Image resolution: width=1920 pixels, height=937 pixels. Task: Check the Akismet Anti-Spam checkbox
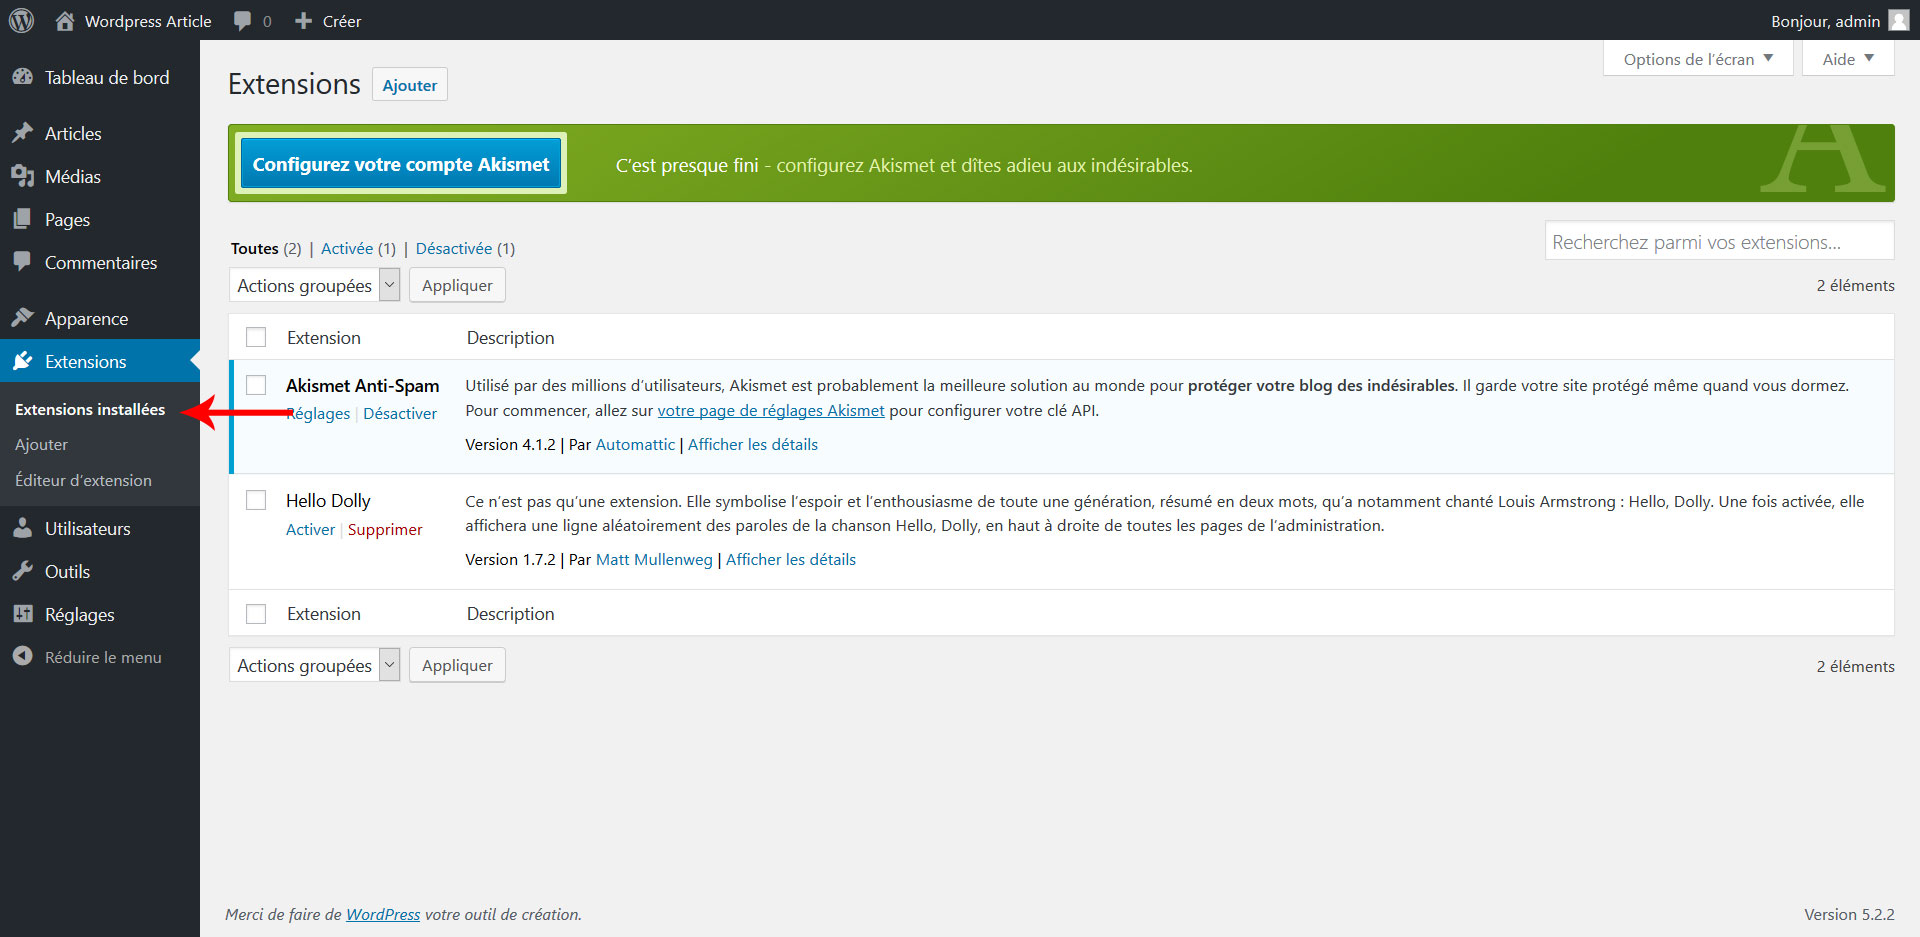(x=256, y=385)
